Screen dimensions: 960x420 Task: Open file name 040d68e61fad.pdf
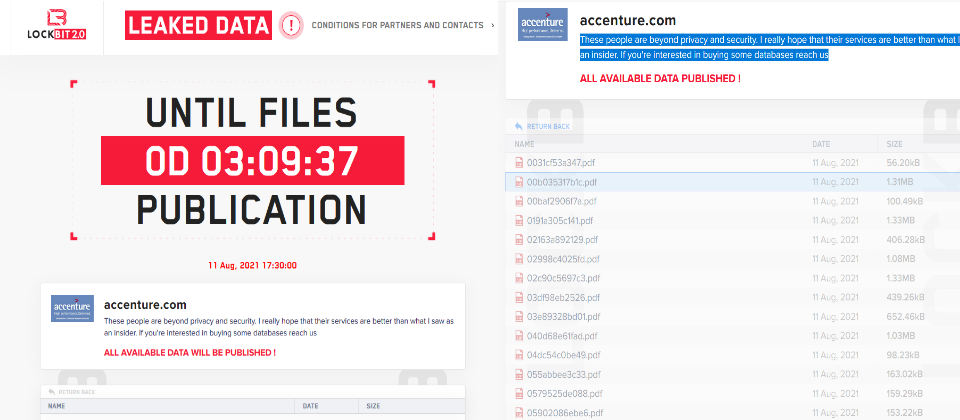[x=562, y=336]
